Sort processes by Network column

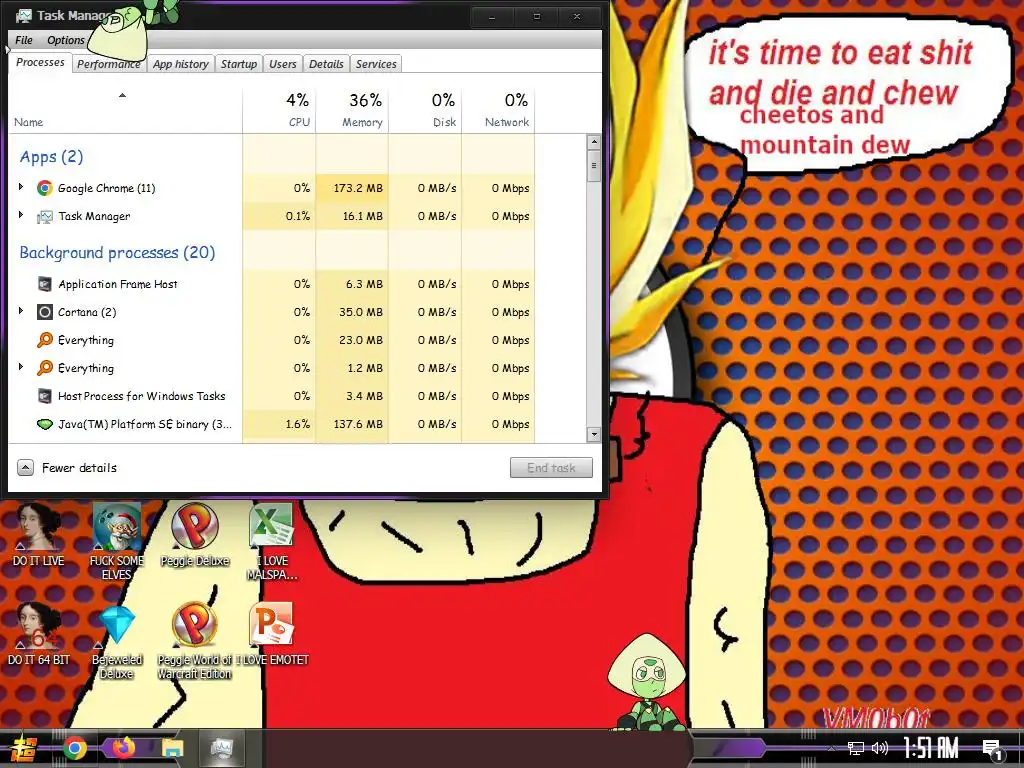pyautogui.click(x=498, y=110)
